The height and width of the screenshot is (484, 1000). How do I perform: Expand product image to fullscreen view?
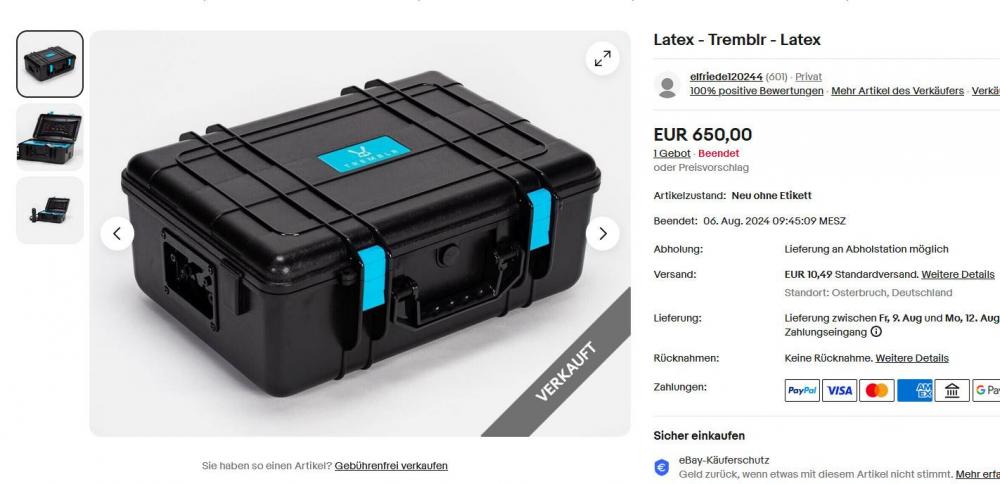coord(602,59)
